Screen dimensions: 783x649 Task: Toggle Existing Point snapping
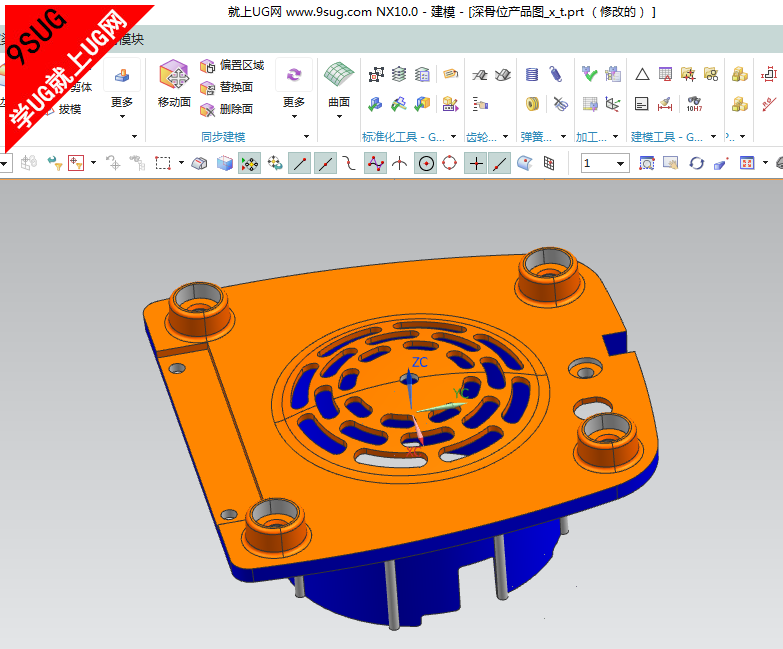(476, 163)
